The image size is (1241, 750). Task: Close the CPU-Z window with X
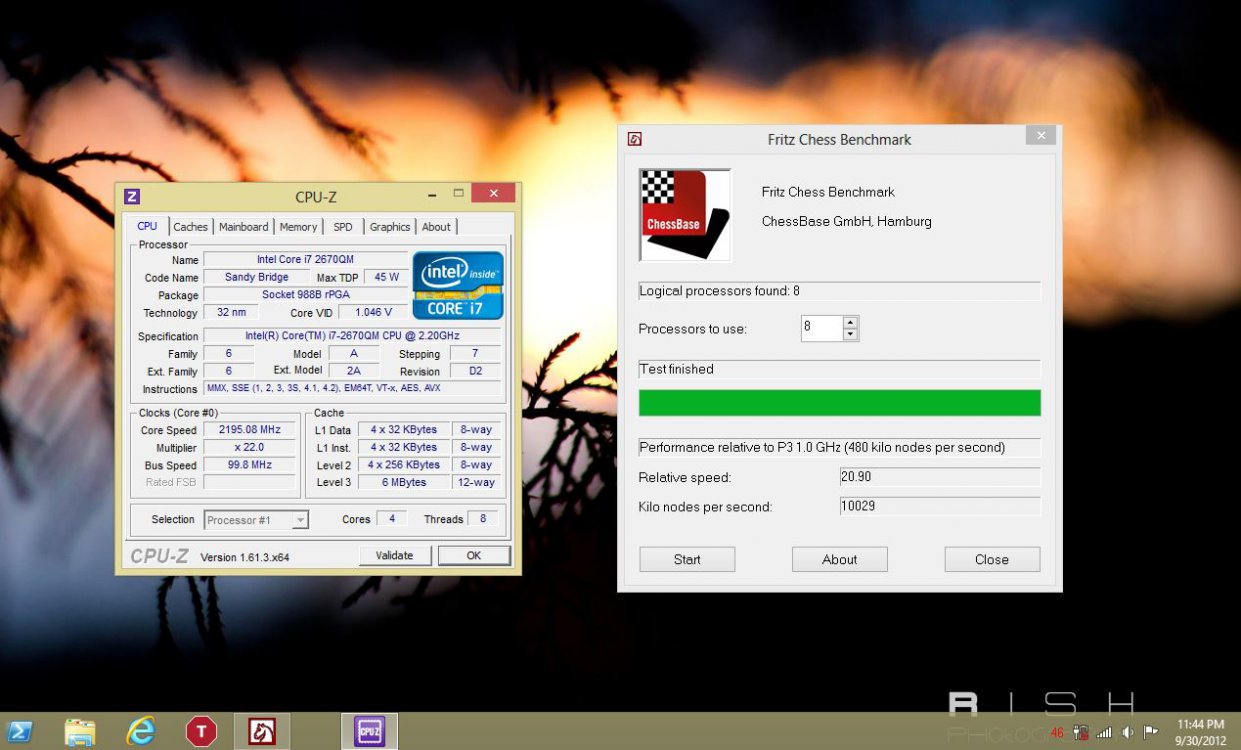493,194
